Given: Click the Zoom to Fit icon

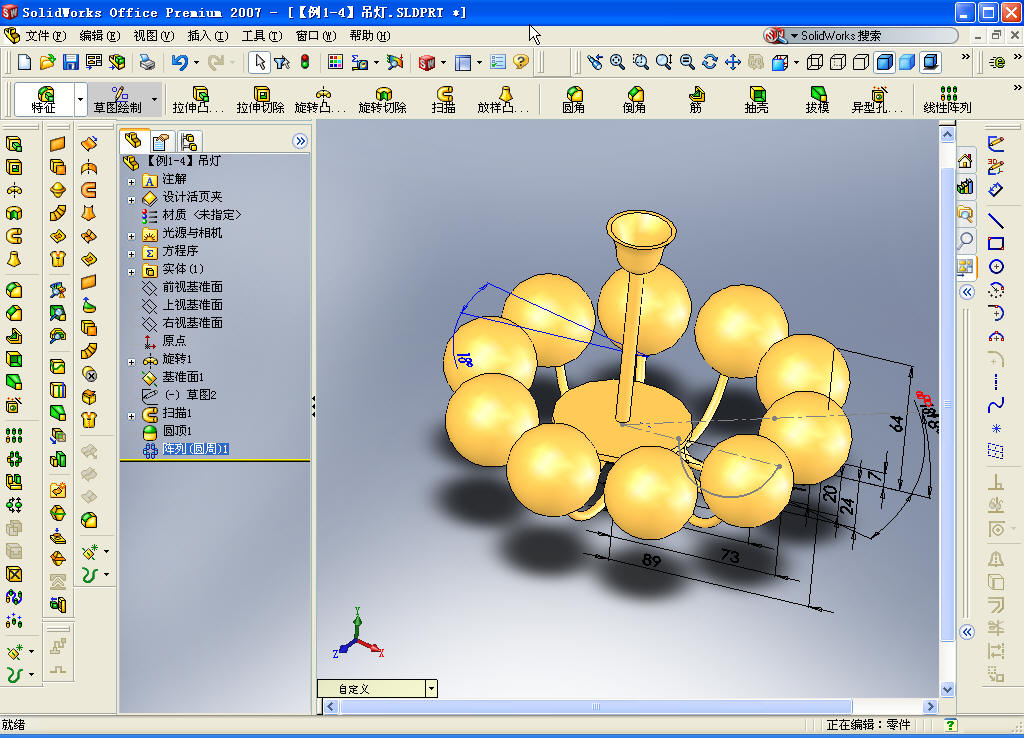Looking at the screenshot, I should 617,62.
